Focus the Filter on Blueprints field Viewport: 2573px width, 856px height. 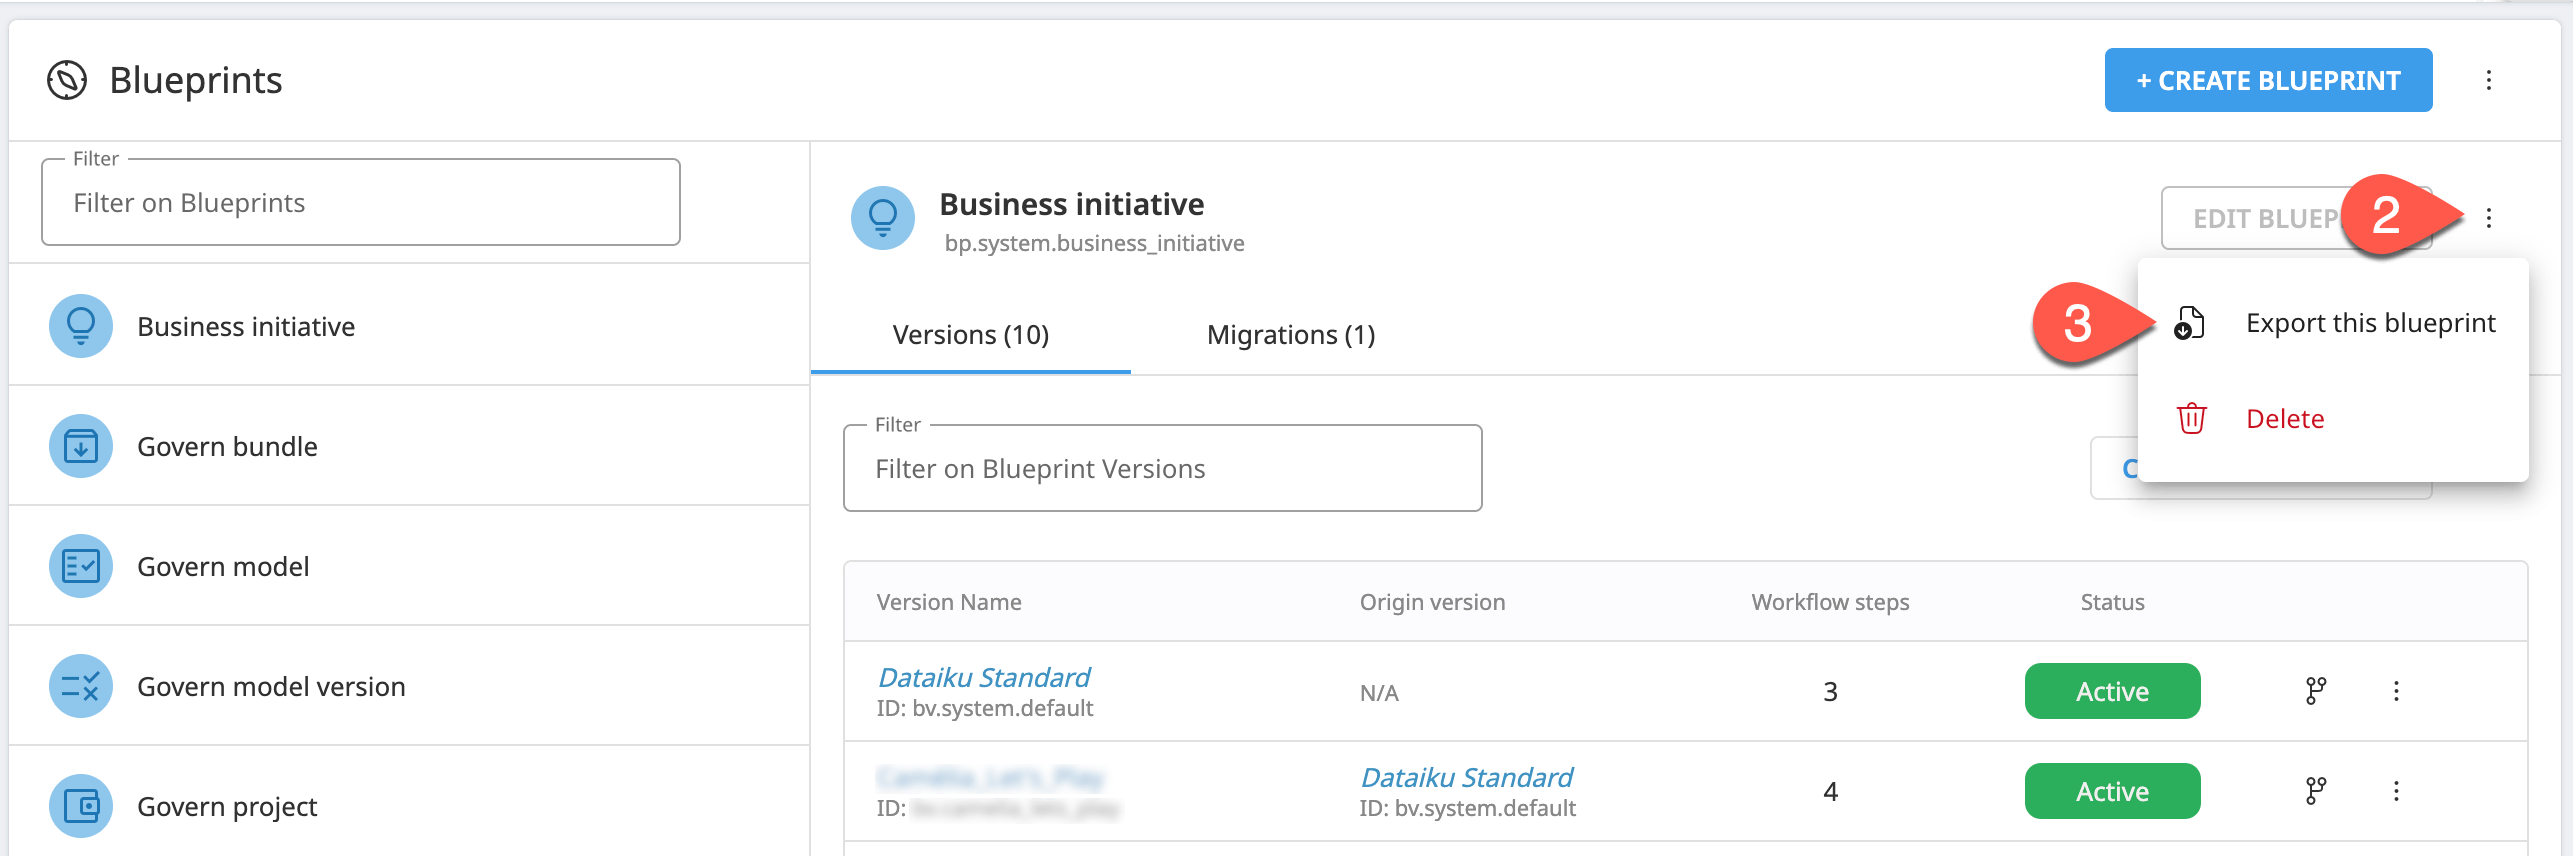pyautogui.click(x=361, y=203)
